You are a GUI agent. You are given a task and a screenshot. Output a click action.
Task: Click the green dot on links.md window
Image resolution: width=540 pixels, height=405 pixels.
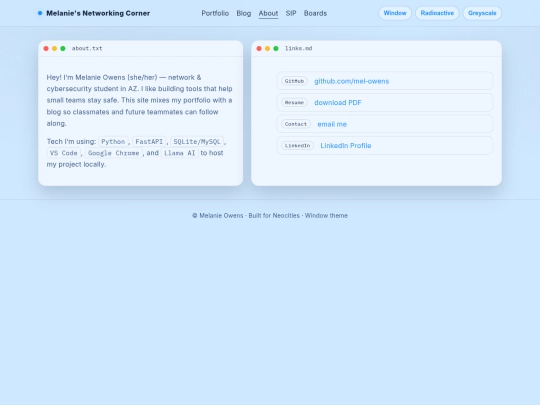pyautogui.click(x=276, y=49)
